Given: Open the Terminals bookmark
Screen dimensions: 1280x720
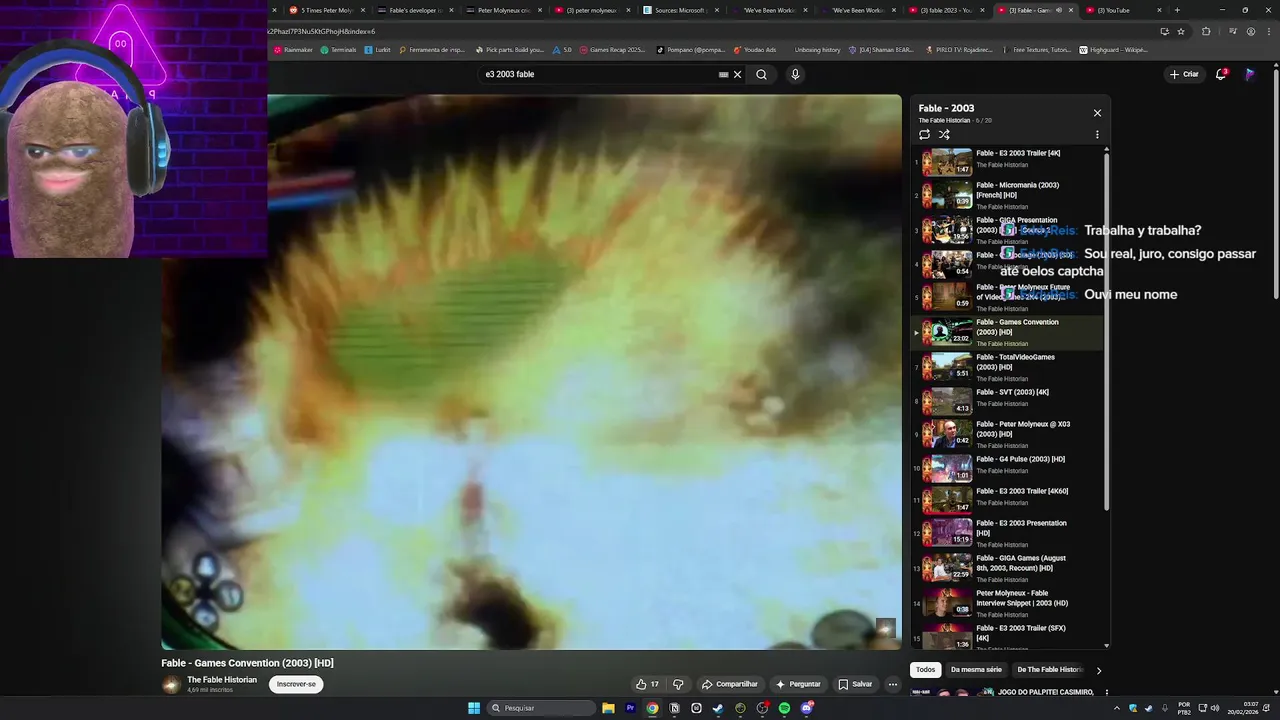Looking at the screenshot, I should (x=339, y=50).
